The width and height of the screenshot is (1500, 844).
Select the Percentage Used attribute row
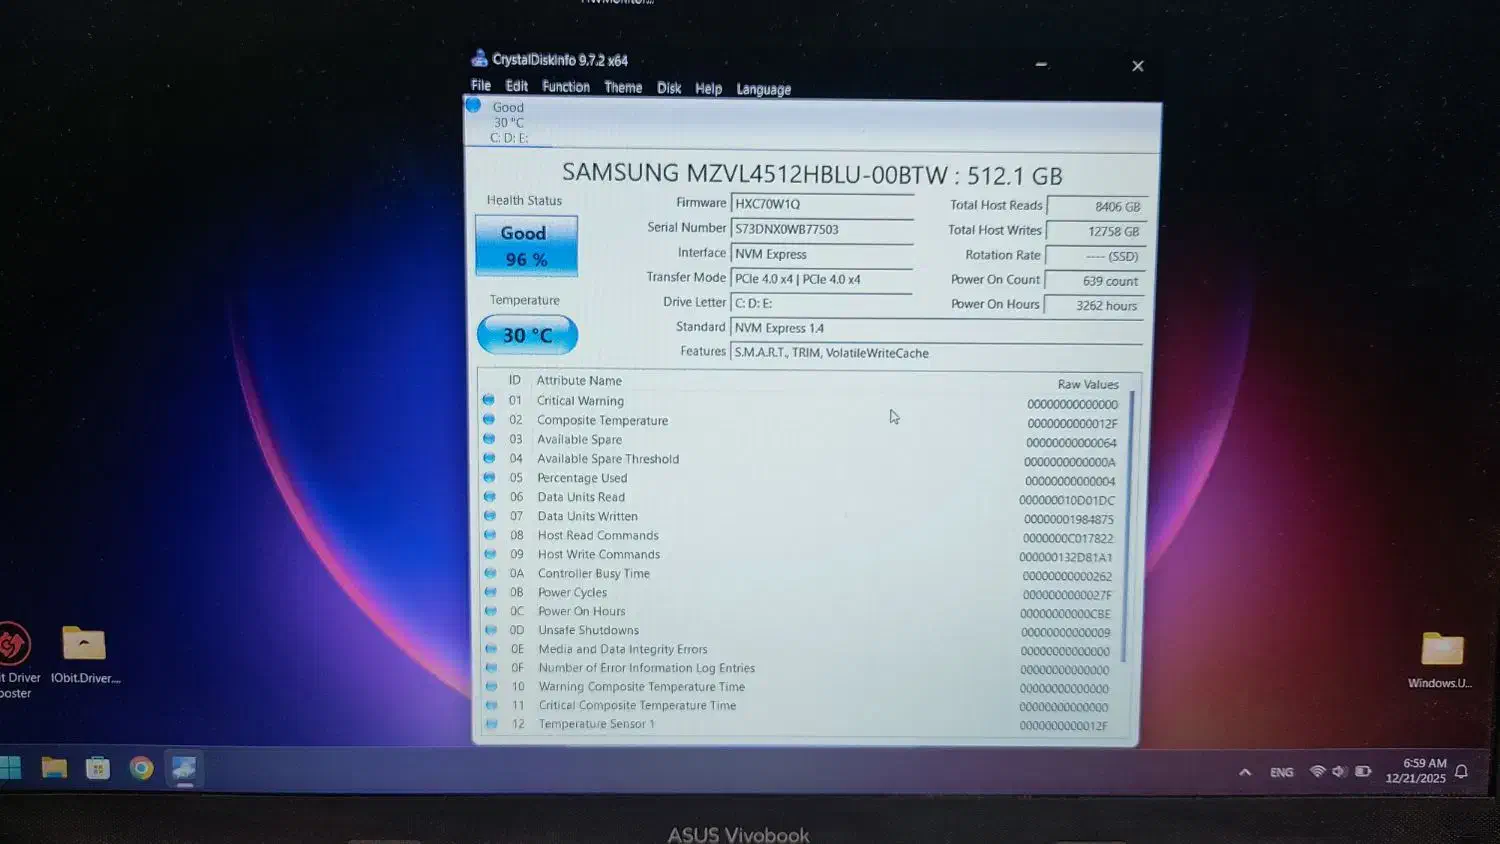[582, 478]
